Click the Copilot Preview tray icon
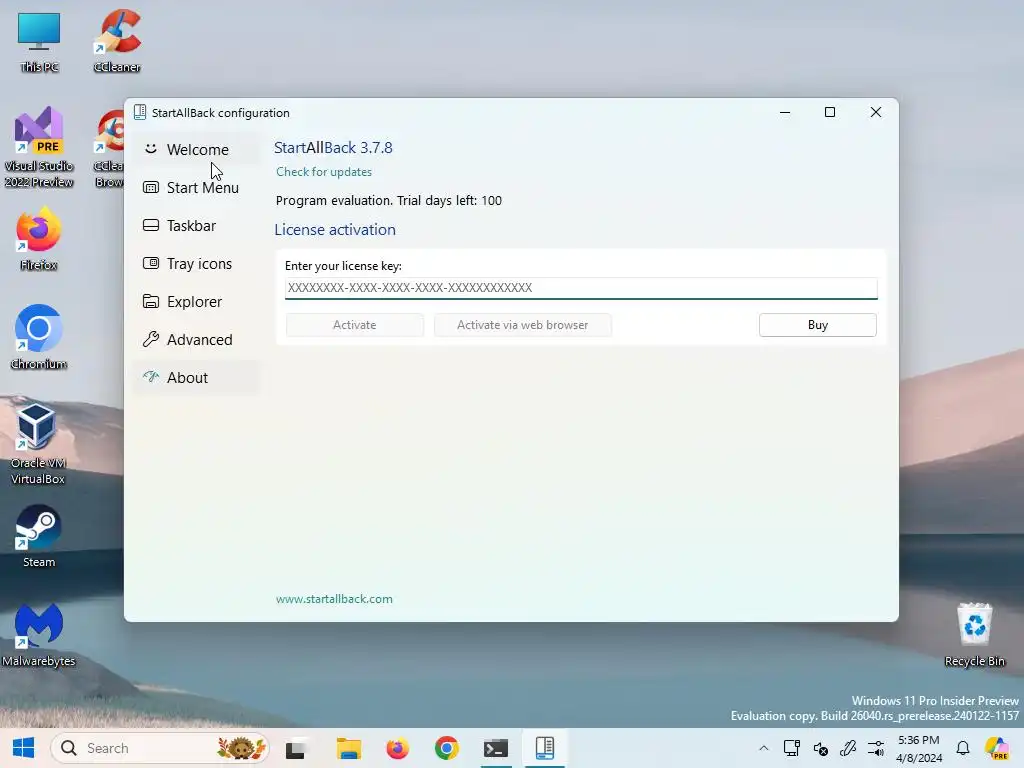Image resolution: width=1024 pixels, height=768 pixels. [x=997, y=748]
